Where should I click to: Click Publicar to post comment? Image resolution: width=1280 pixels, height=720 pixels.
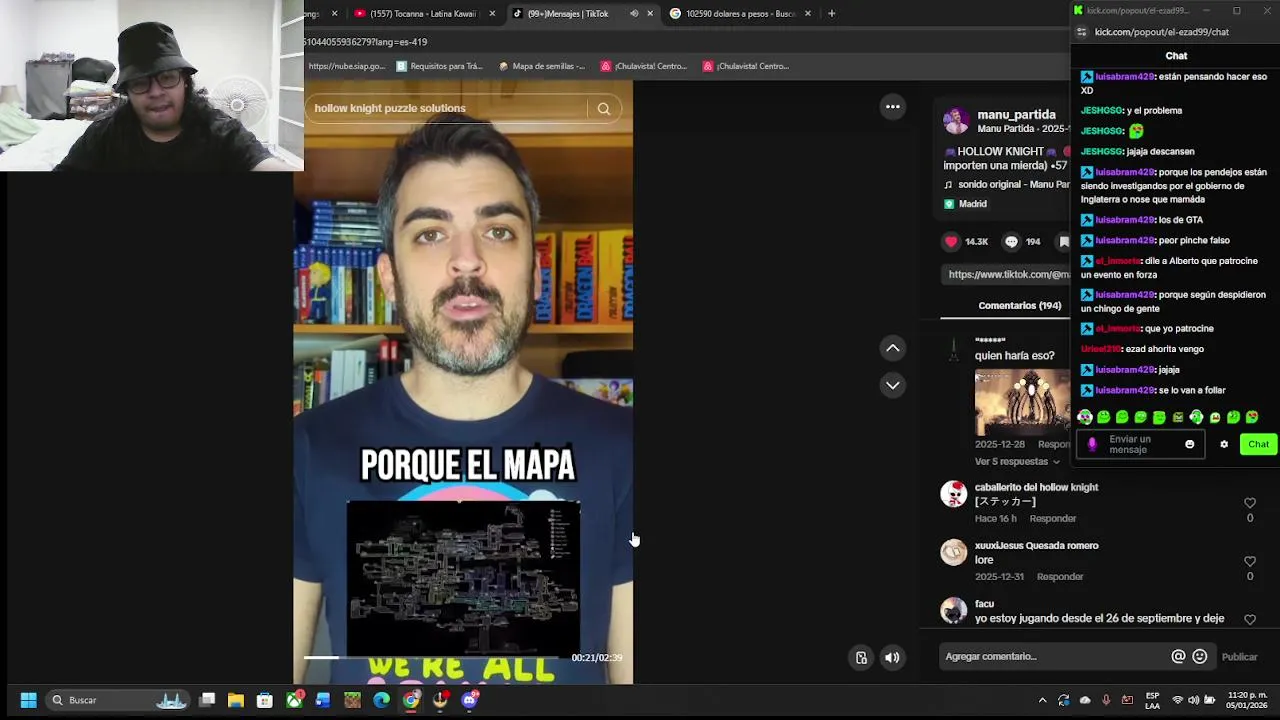point(1239,657)
